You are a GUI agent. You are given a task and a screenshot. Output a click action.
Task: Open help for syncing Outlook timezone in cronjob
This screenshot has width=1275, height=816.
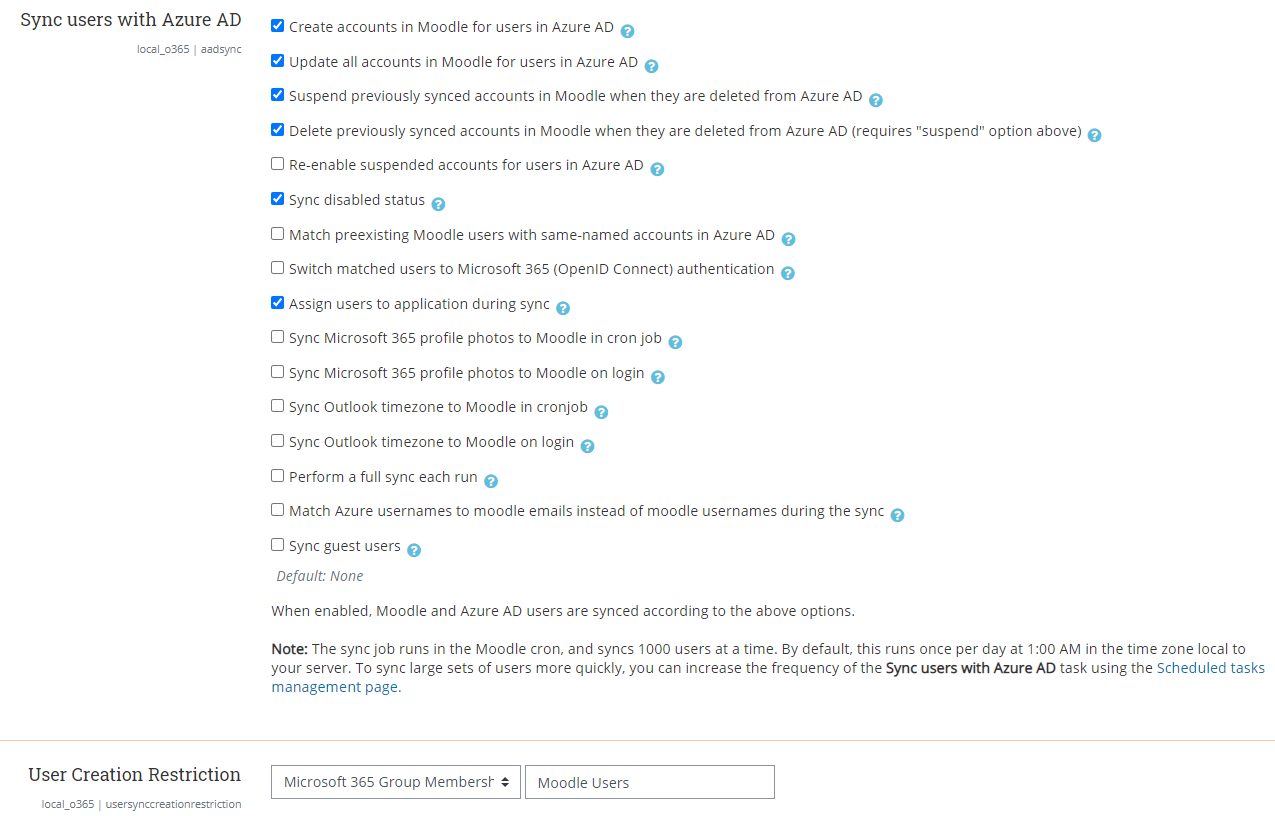(x=601, y=411)
